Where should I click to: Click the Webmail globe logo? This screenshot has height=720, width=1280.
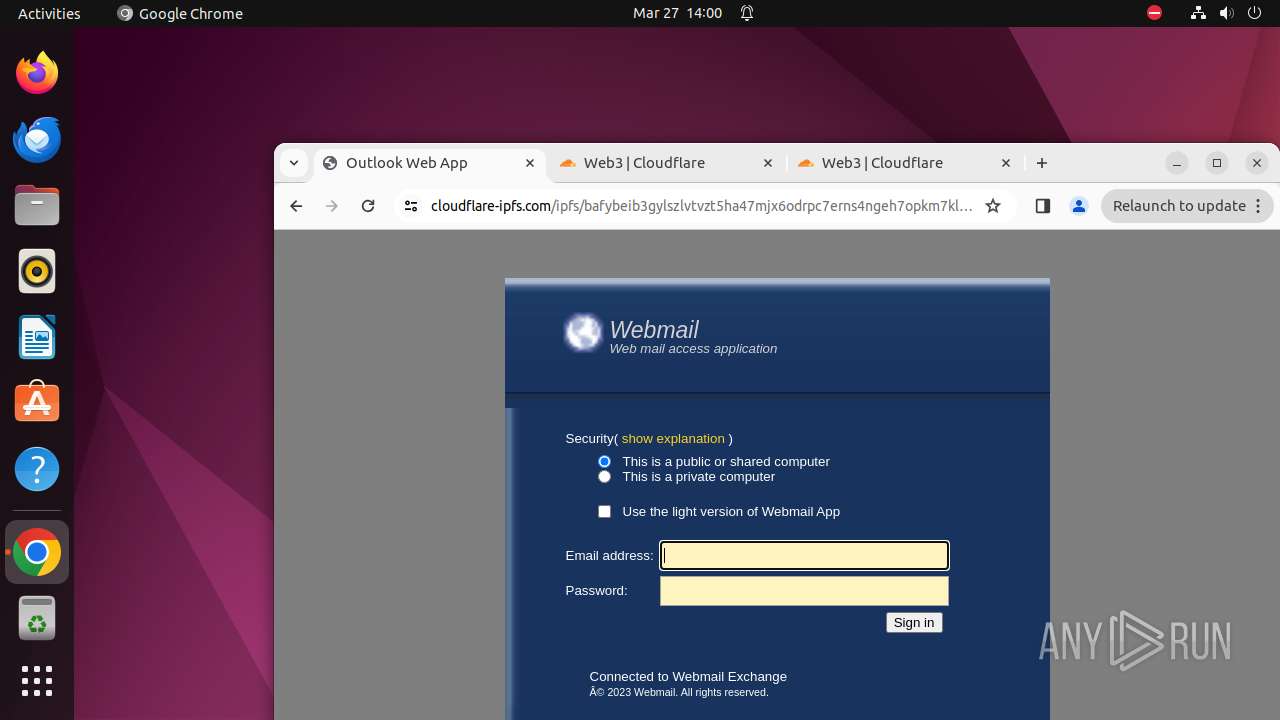[x=583, y=333]
